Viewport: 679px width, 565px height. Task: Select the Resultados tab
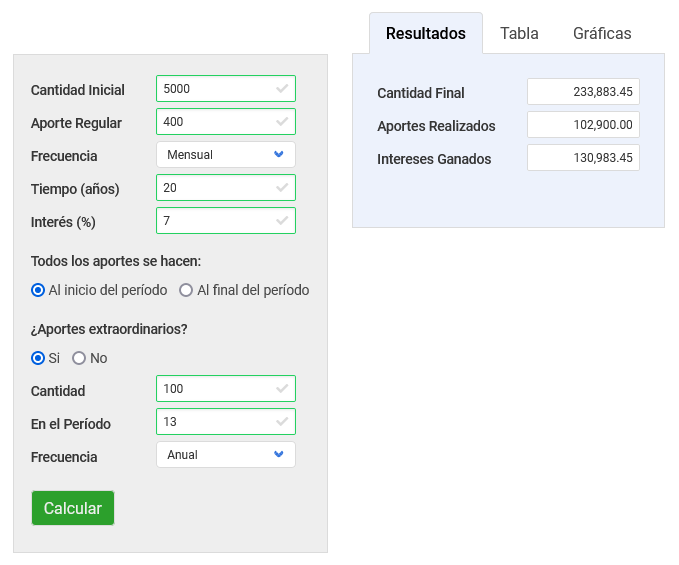[x=426, y=33]
